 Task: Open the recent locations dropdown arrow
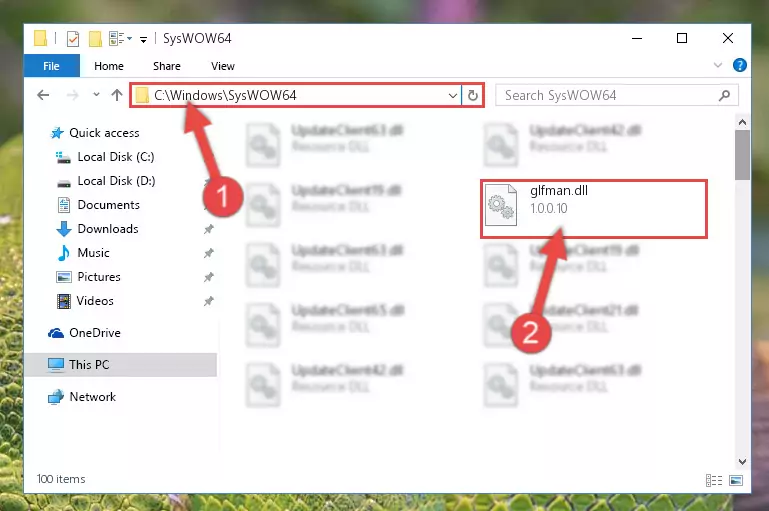click(96, 94)
